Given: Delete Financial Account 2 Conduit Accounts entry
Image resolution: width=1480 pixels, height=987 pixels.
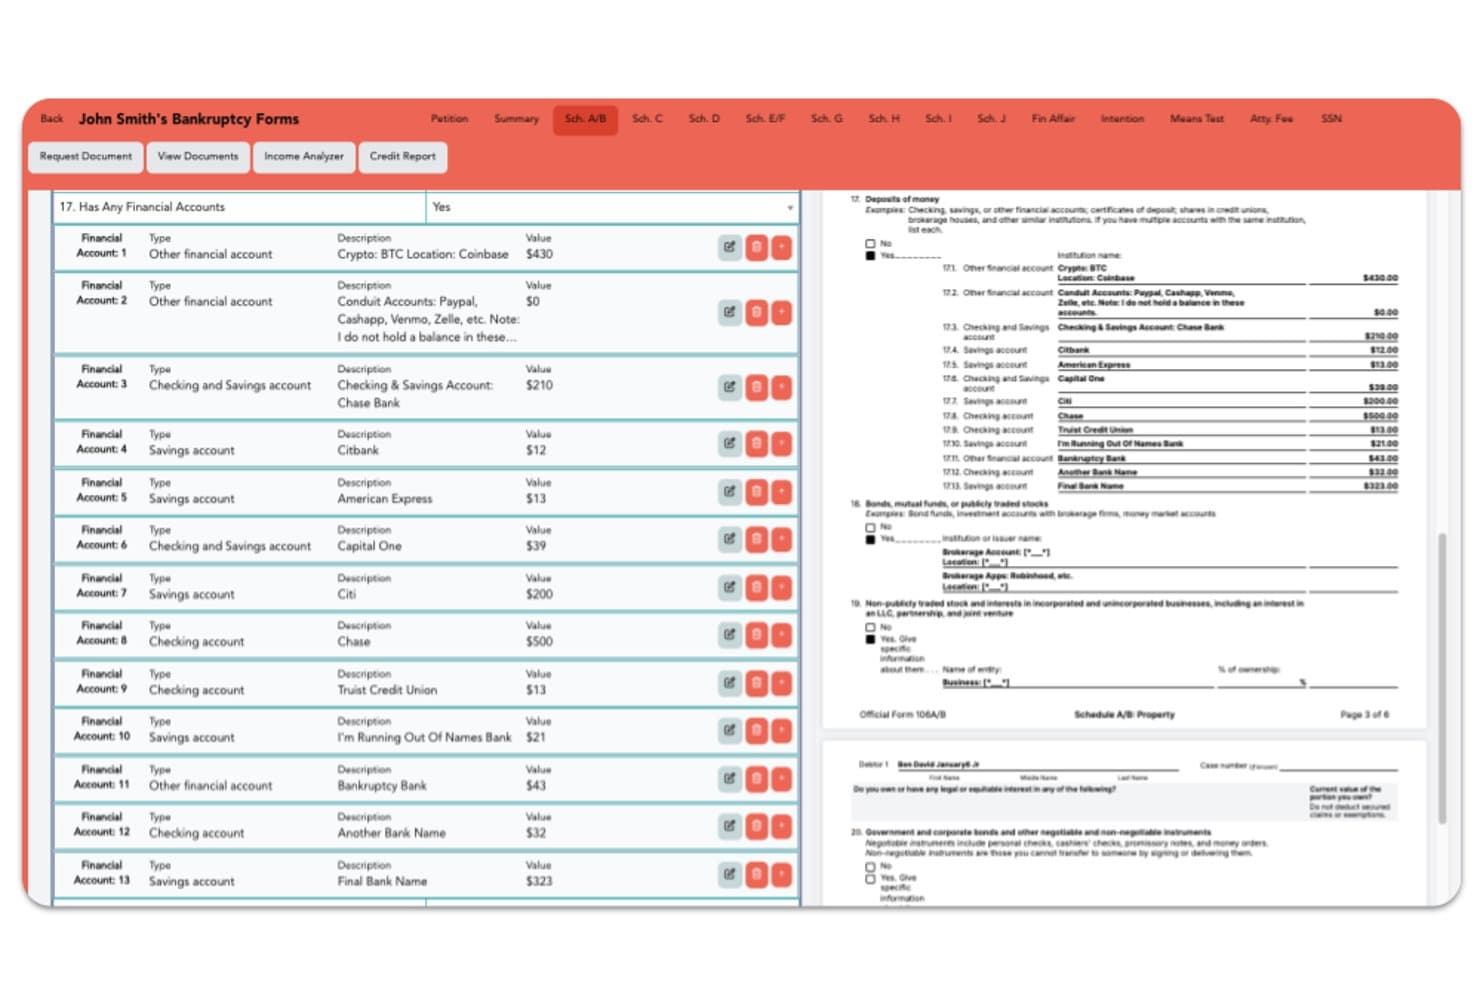Looking at the screenshot, I should point(757,312).
